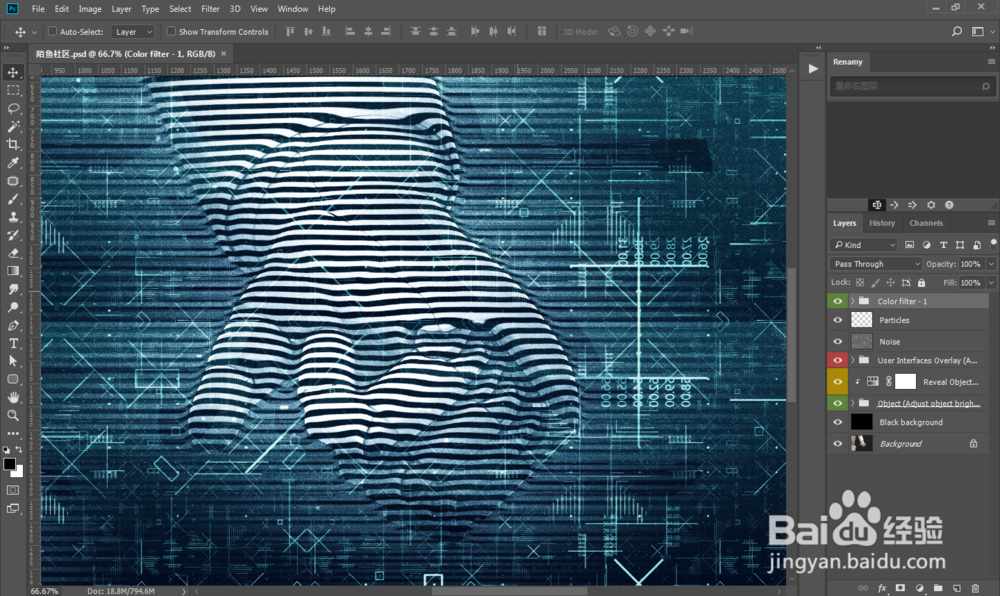Click the Renamy help question icon
The width and height of the screenshot is (1000, 596).
949,205
